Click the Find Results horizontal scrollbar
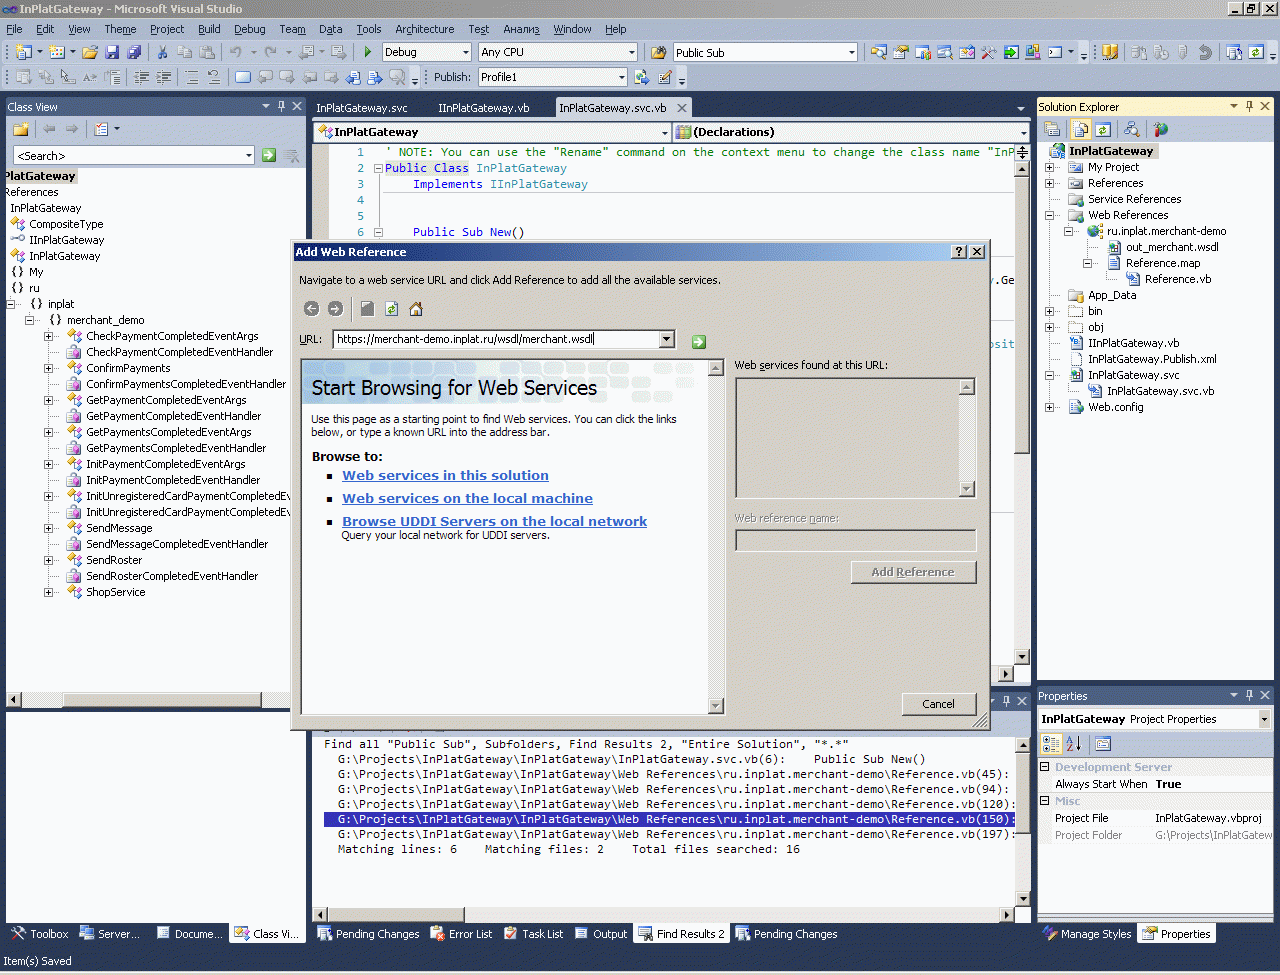Image resolution: width=1280 pixels, height=975 pixels. click(x=664, y=914)
